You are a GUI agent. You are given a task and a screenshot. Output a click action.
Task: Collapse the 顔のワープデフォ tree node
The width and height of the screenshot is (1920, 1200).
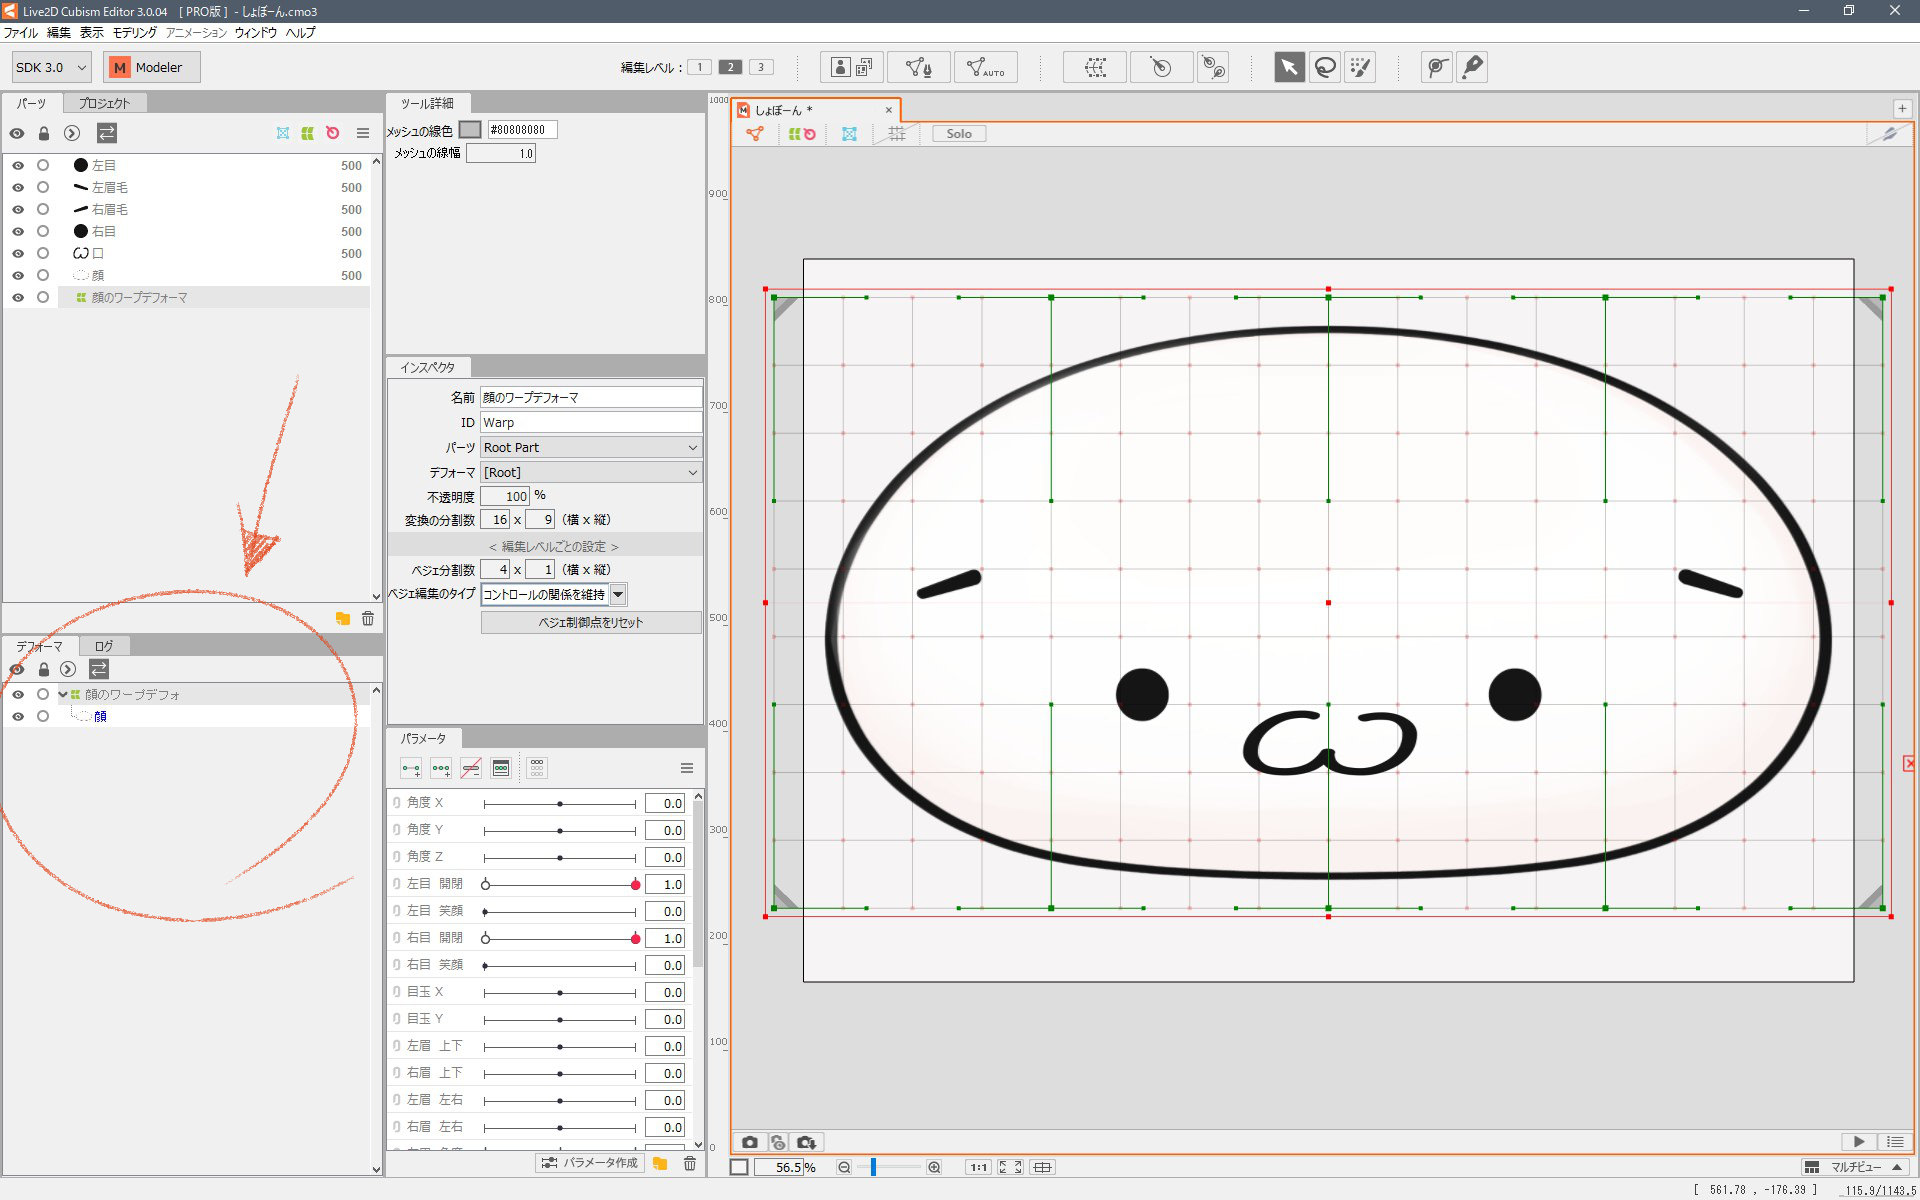[63, 694]
